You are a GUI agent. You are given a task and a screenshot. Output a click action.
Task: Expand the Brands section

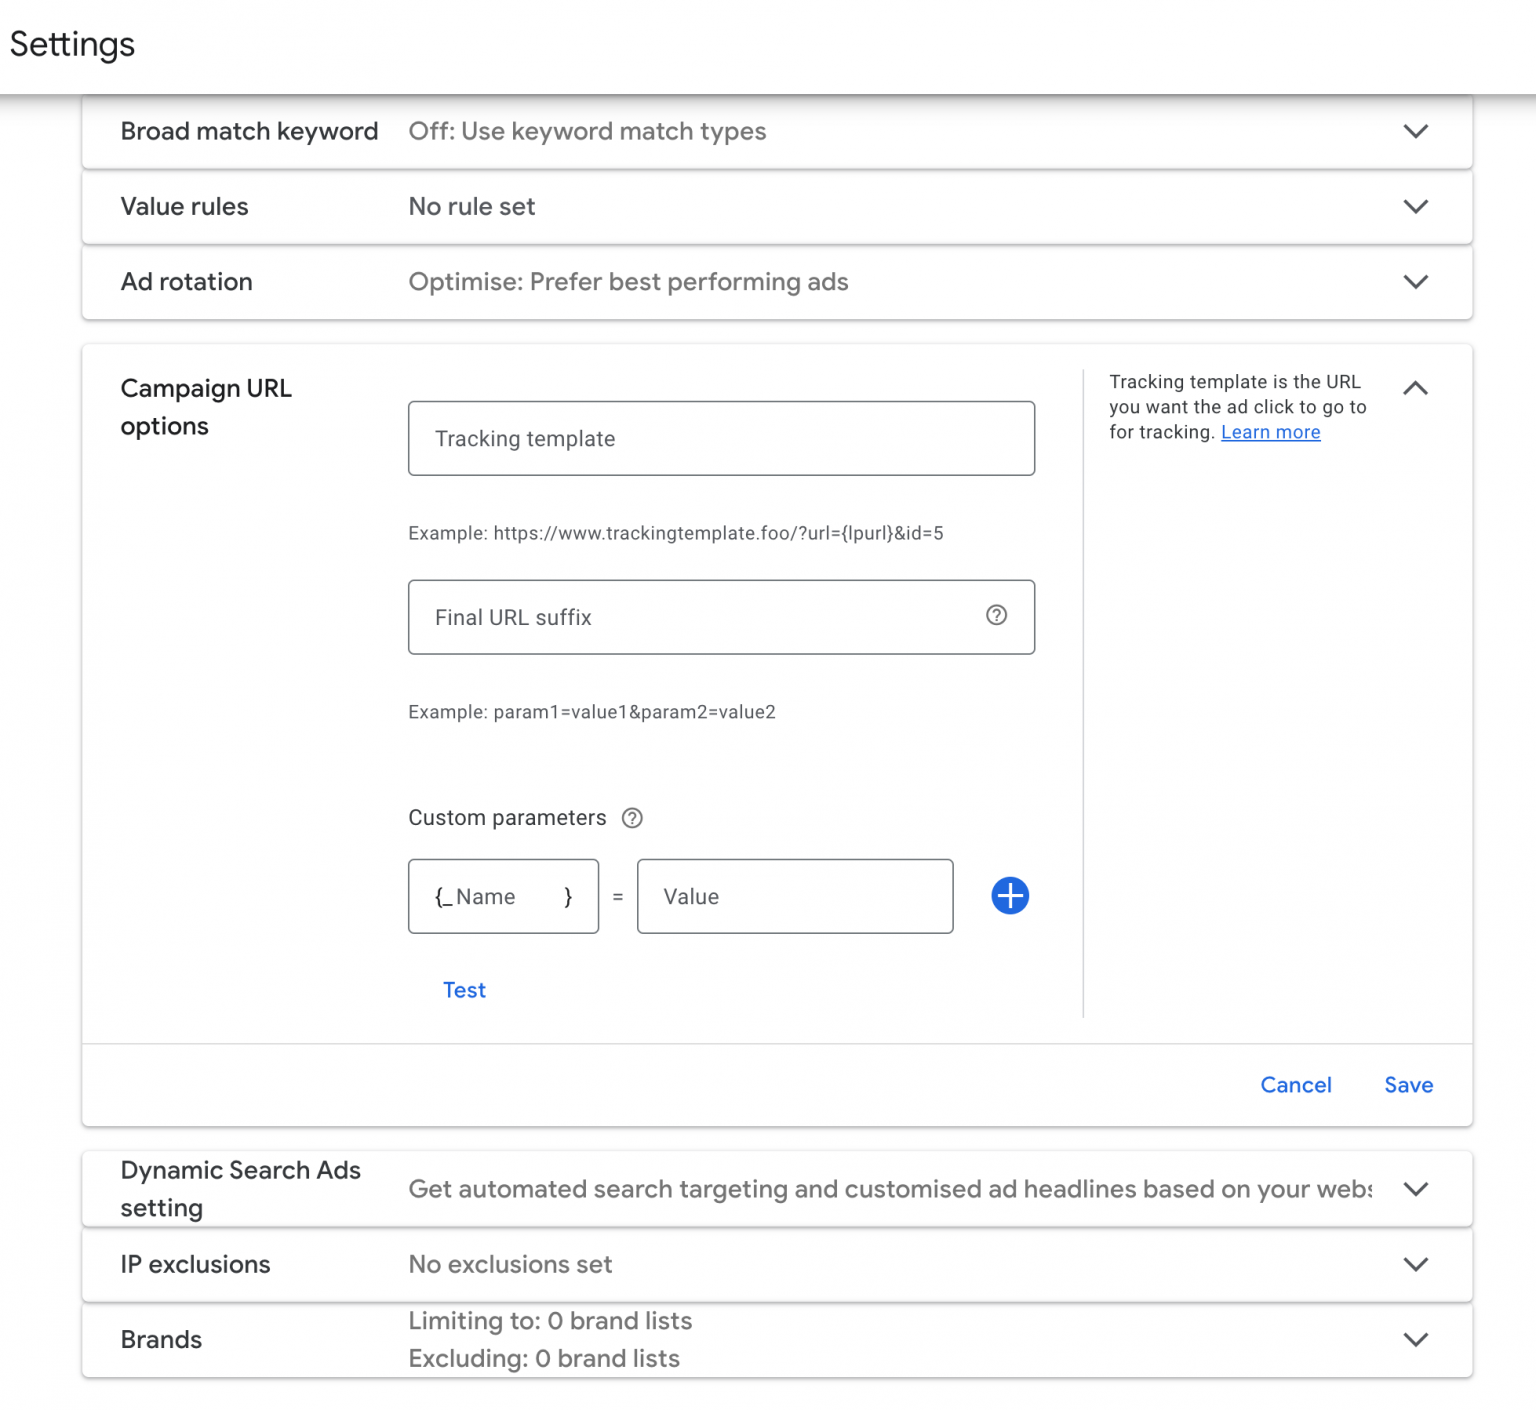pos(1415,1339)
